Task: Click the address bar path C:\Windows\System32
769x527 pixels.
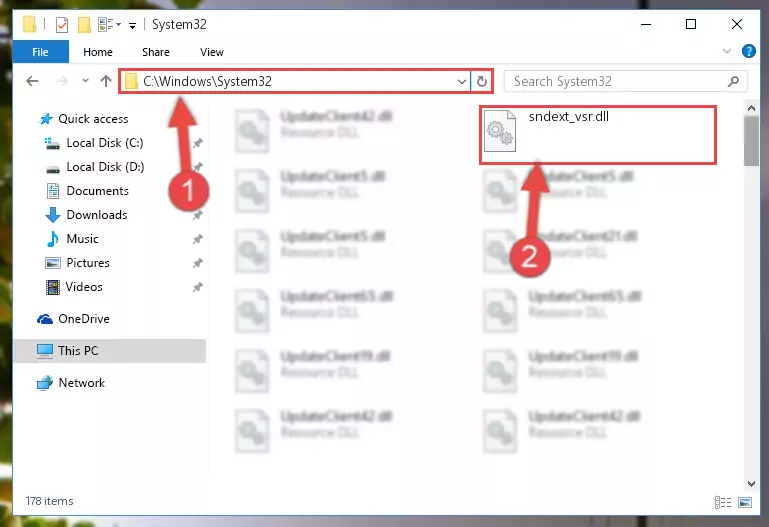Action: (x=207, y=81)
